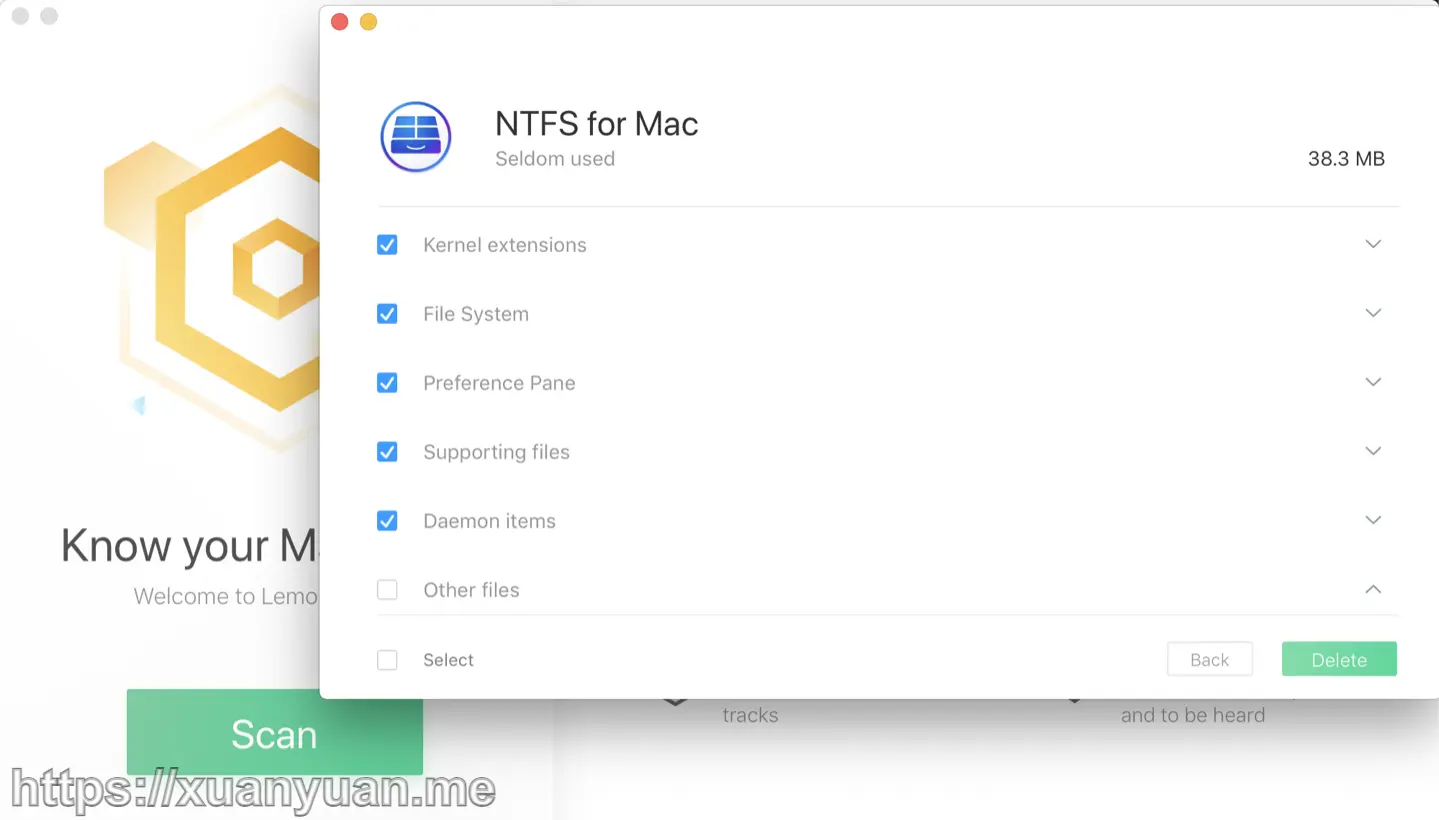
Task: Uncheck the Supporting files checkbox
Action: tap(387, 452)
